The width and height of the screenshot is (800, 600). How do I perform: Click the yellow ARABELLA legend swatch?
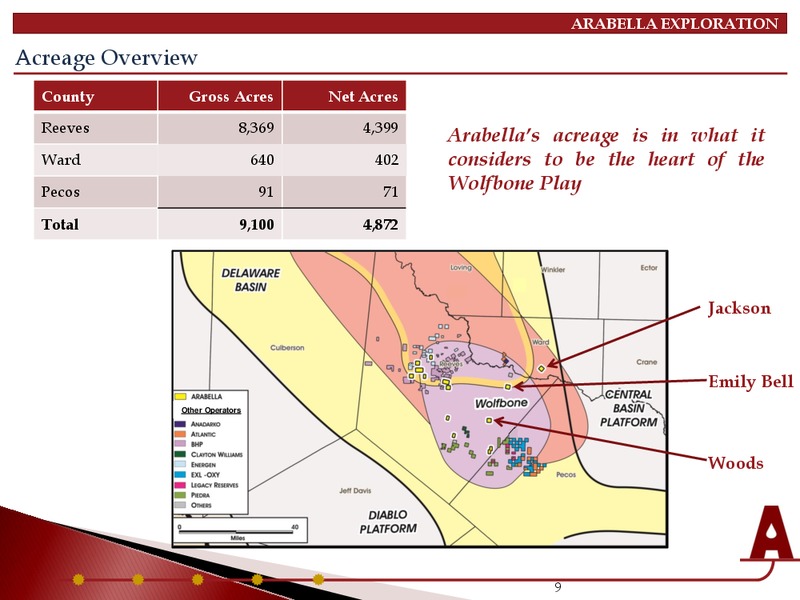pyautogui.click(x=180, y=396)
